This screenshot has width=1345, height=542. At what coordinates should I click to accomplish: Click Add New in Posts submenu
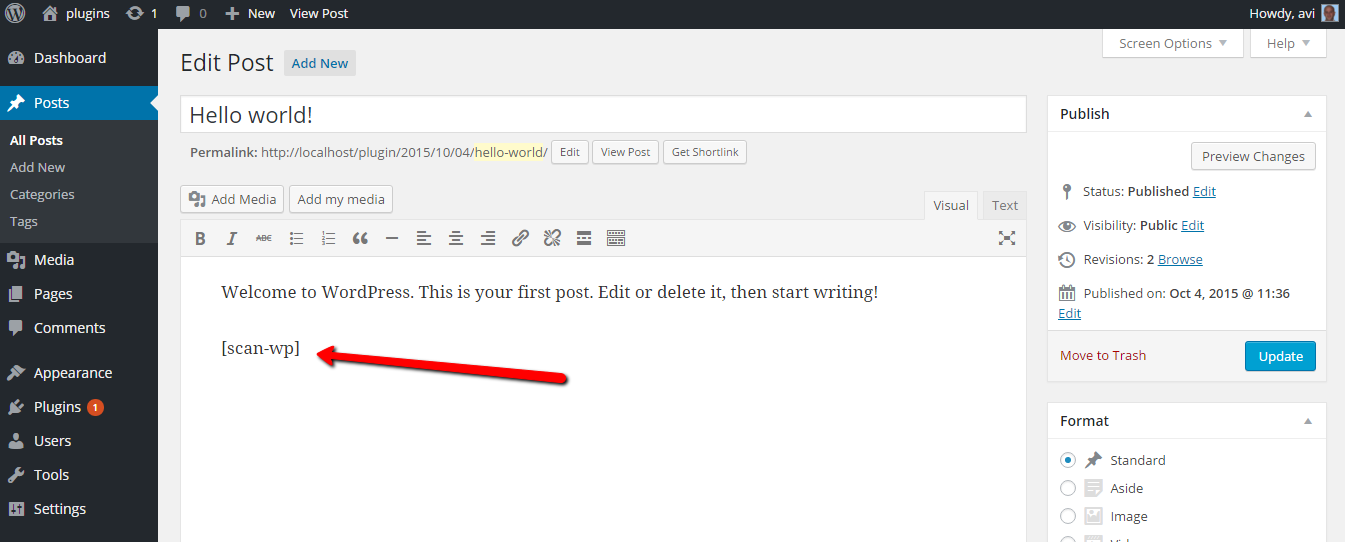point(37,168)
